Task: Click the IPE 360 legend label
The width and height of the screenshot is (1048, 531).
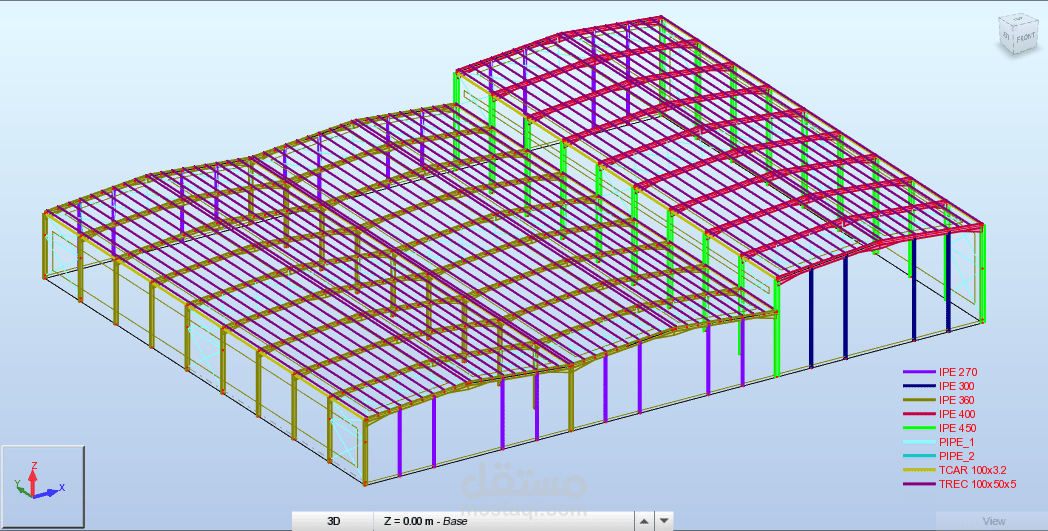Action: 956,400
